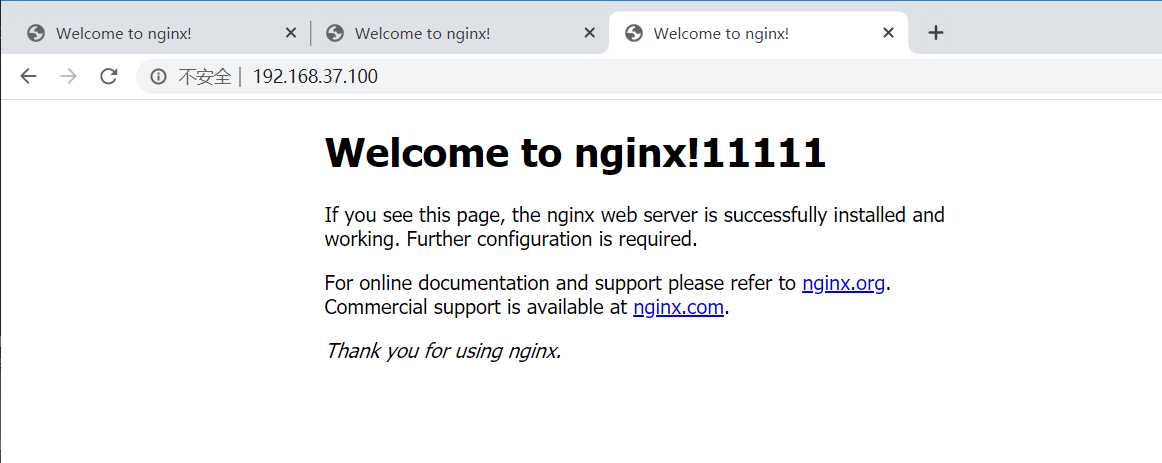Go back using the back arrow
The image size is (1162, 463).
click(28, 76)
